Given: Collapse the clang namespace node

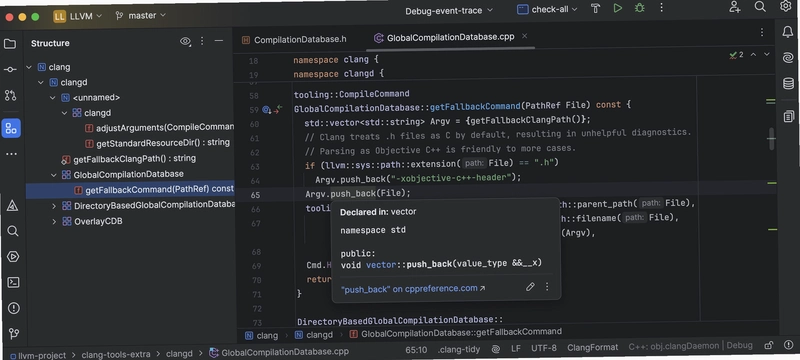Looking at the screenshot, I should [29, 67].
